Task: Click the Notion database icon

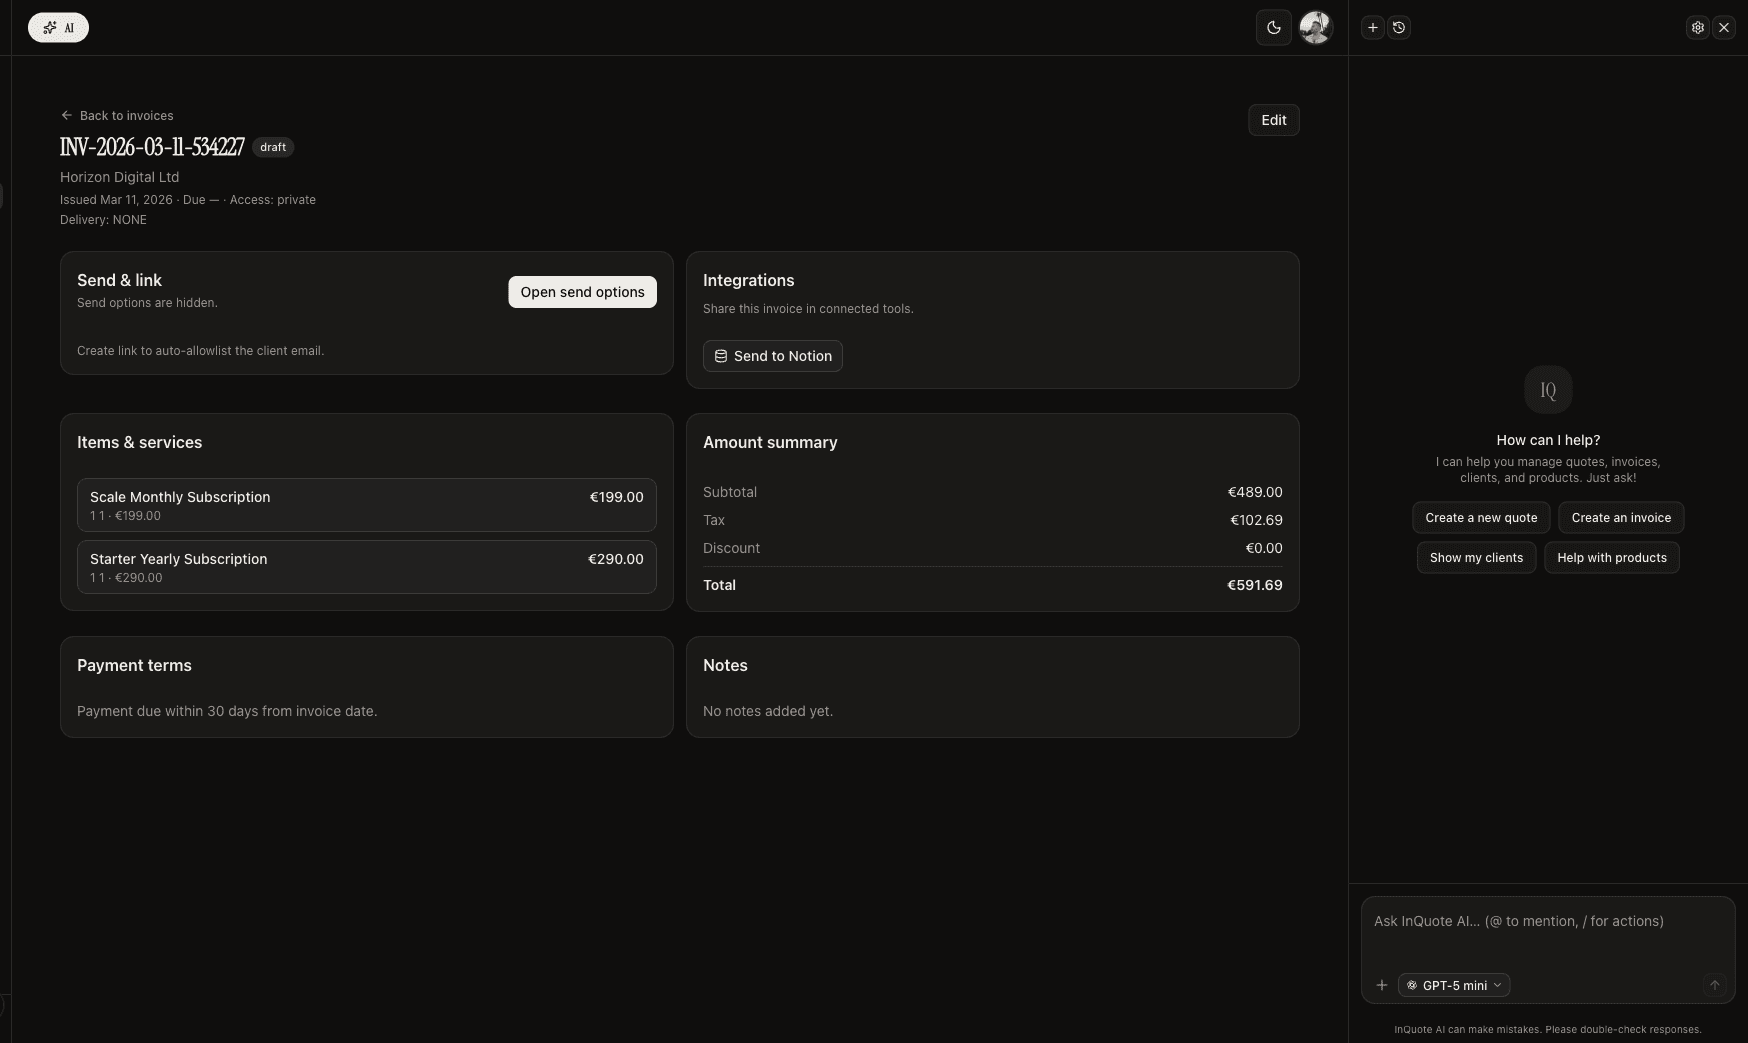Action: pos(720,356)
